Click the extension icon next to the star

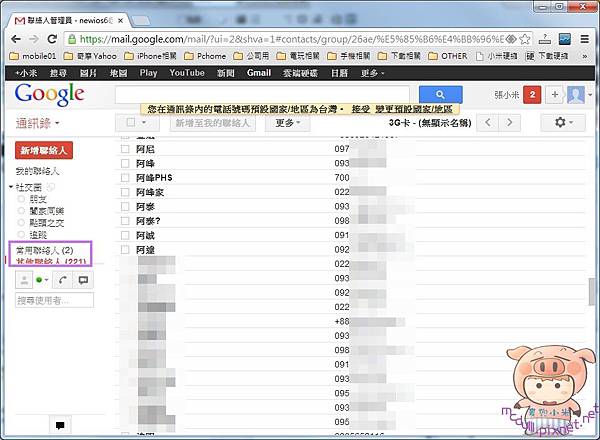545,39
